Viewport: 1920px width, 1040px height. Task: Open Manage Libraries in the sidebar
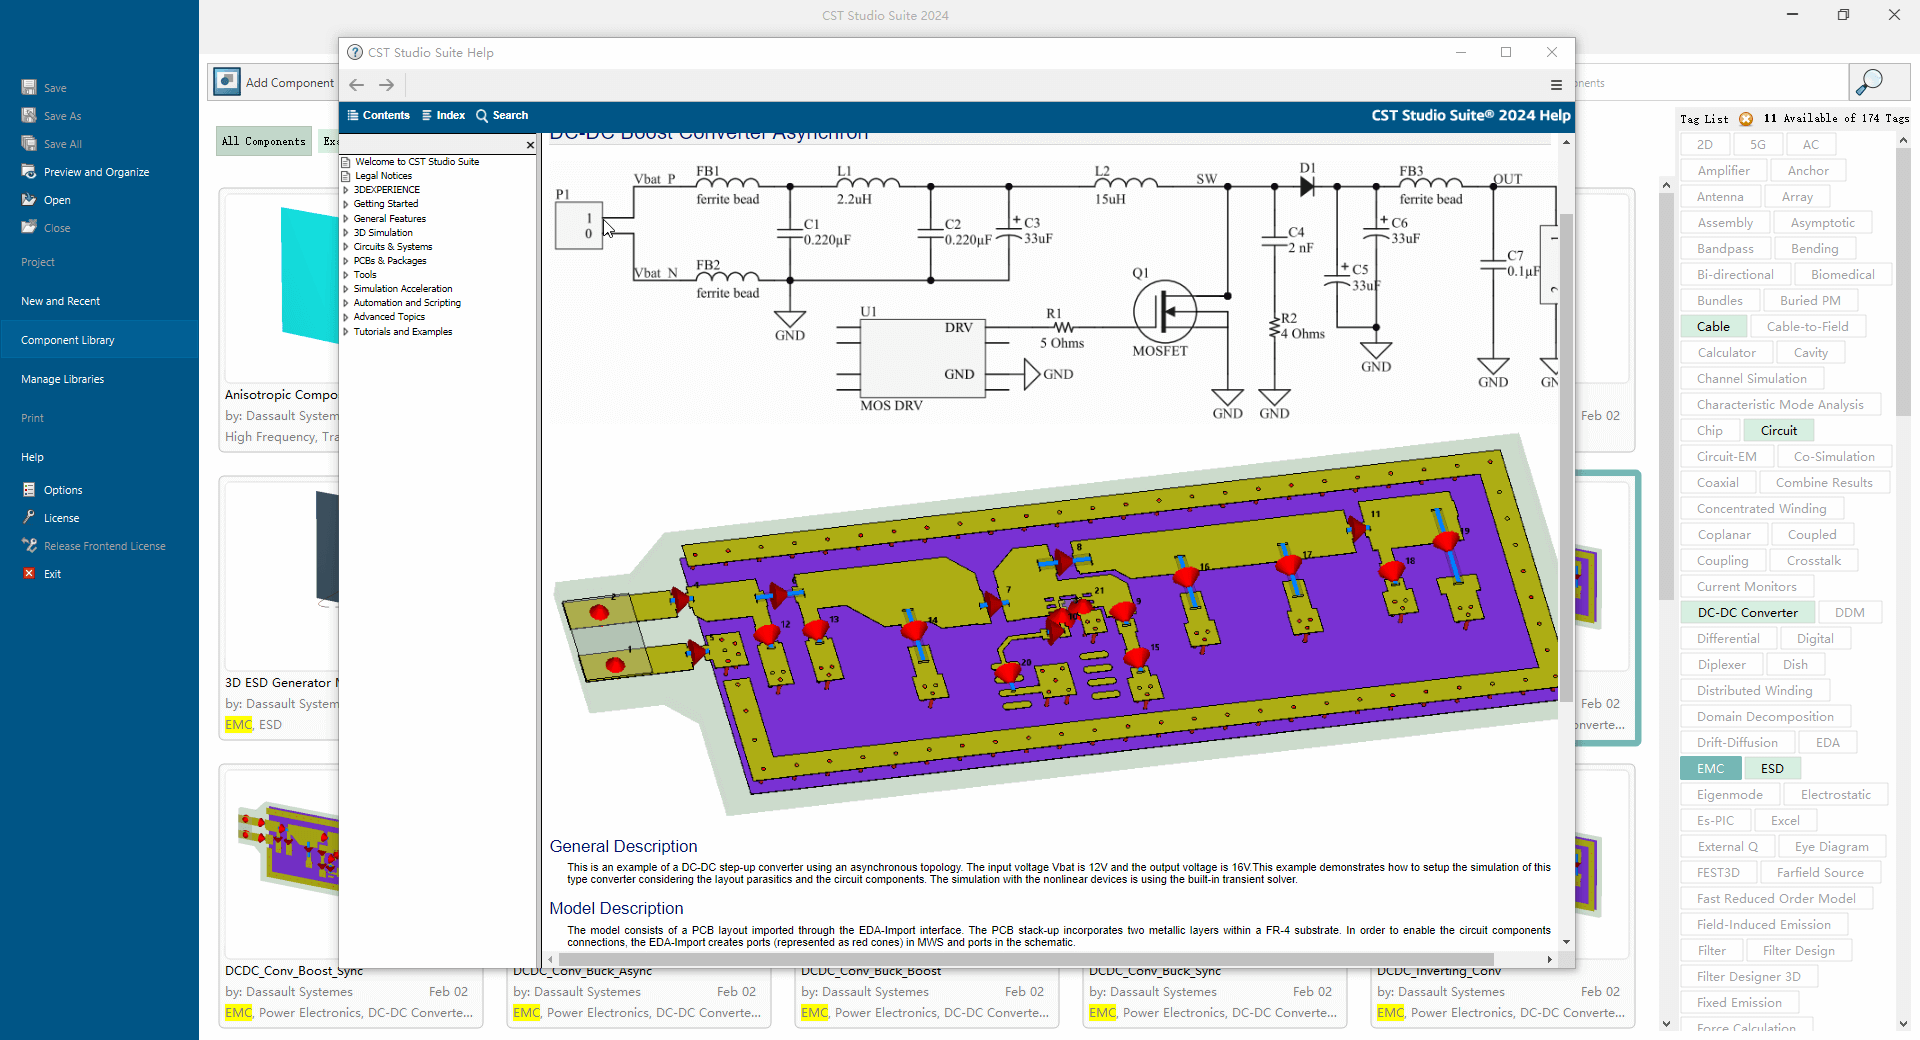(x=62, y=379)
